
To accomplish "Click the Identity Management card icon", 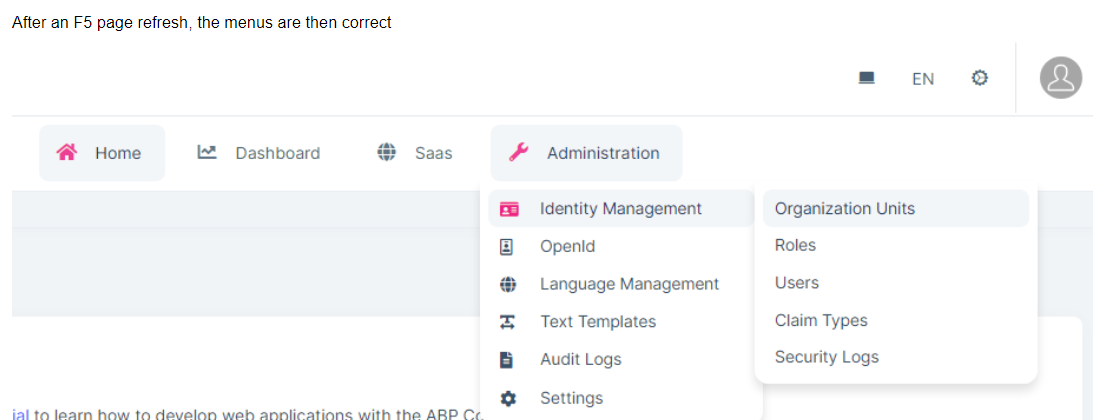I will [508, 209].
